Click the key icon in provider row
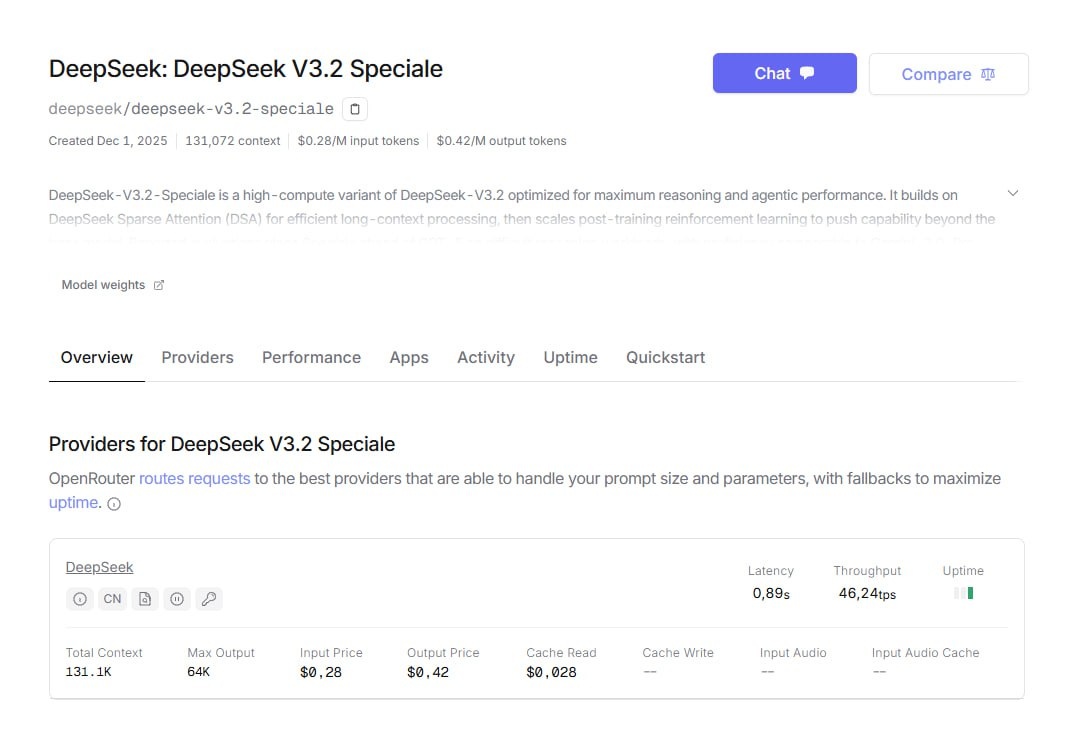 tap(209, 599)
